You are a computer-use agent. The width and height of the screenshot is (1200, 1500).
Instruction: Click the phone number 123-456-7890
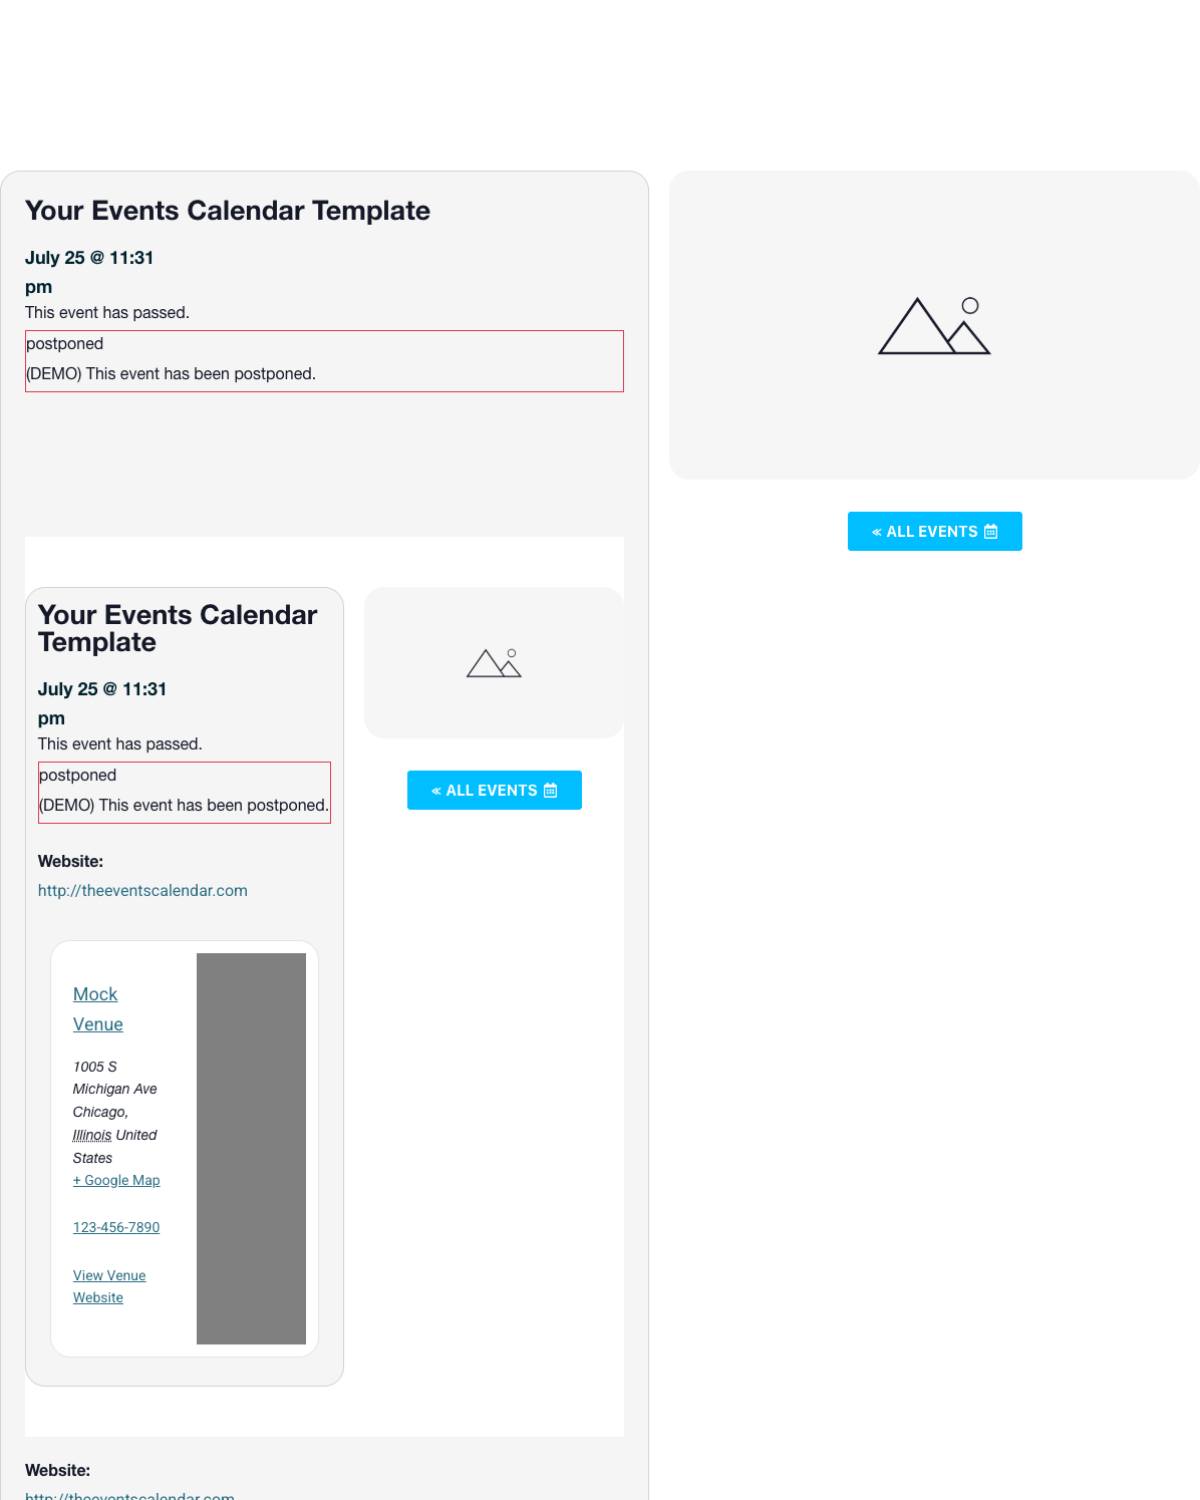click(116, 1227)
